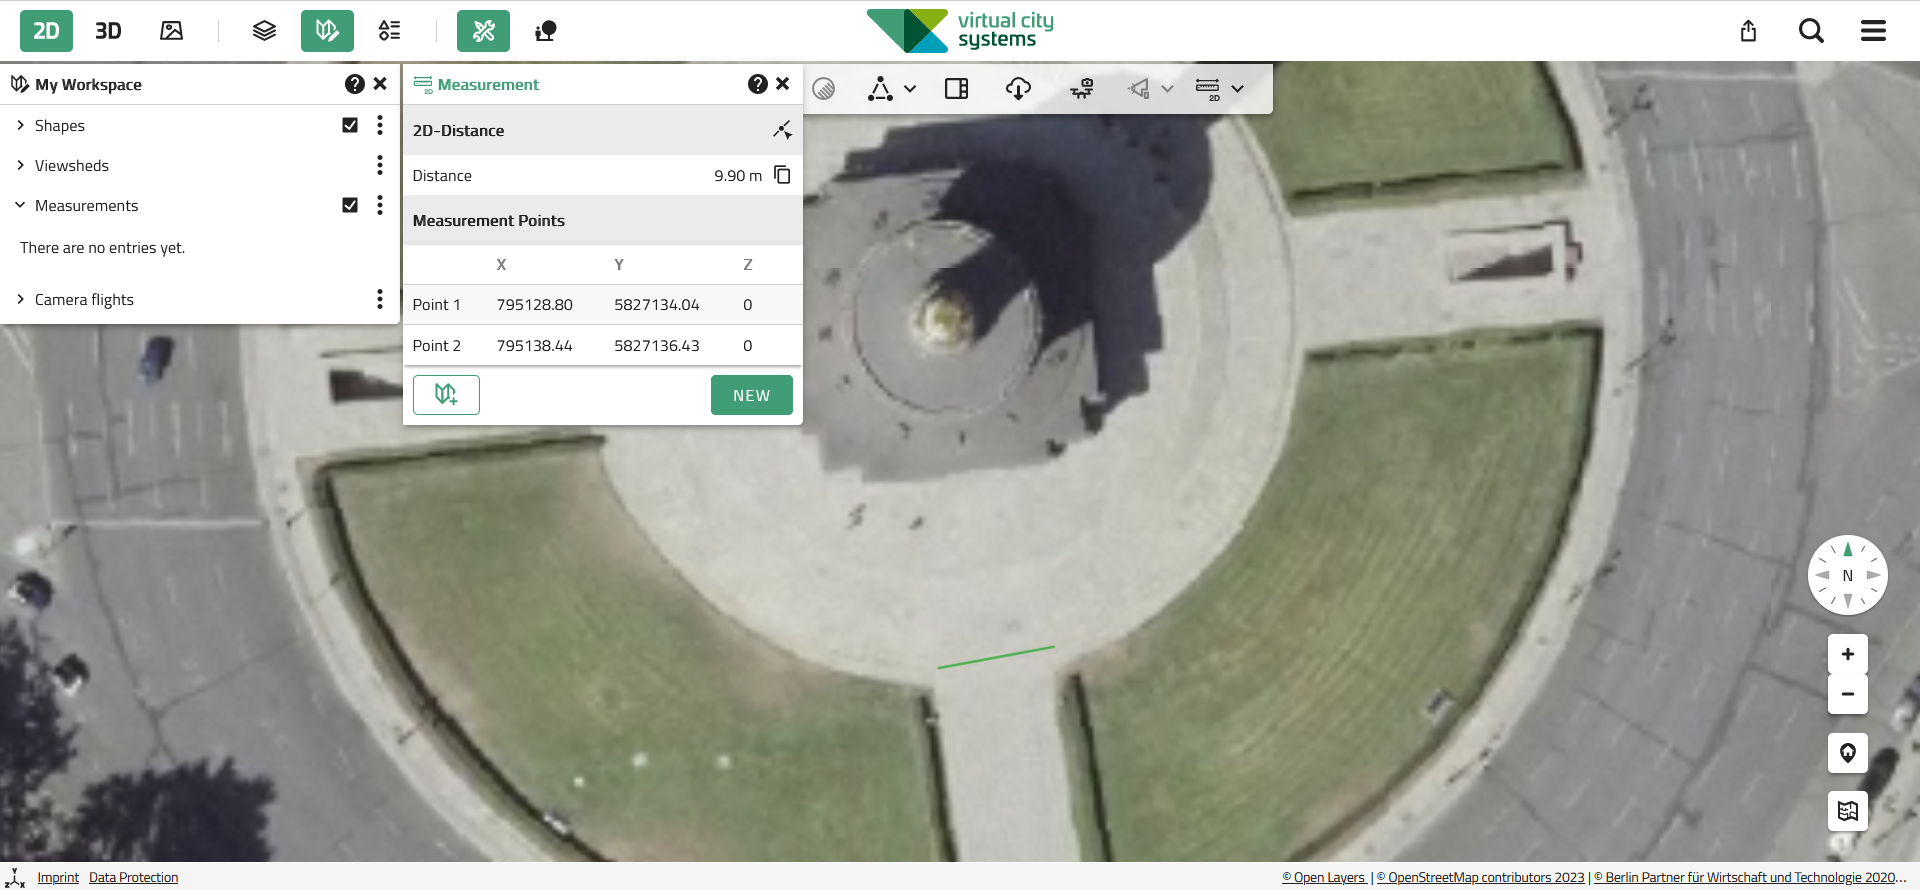
Task: Select the 2D measurement ruler icon
Action: (1208, 89)
